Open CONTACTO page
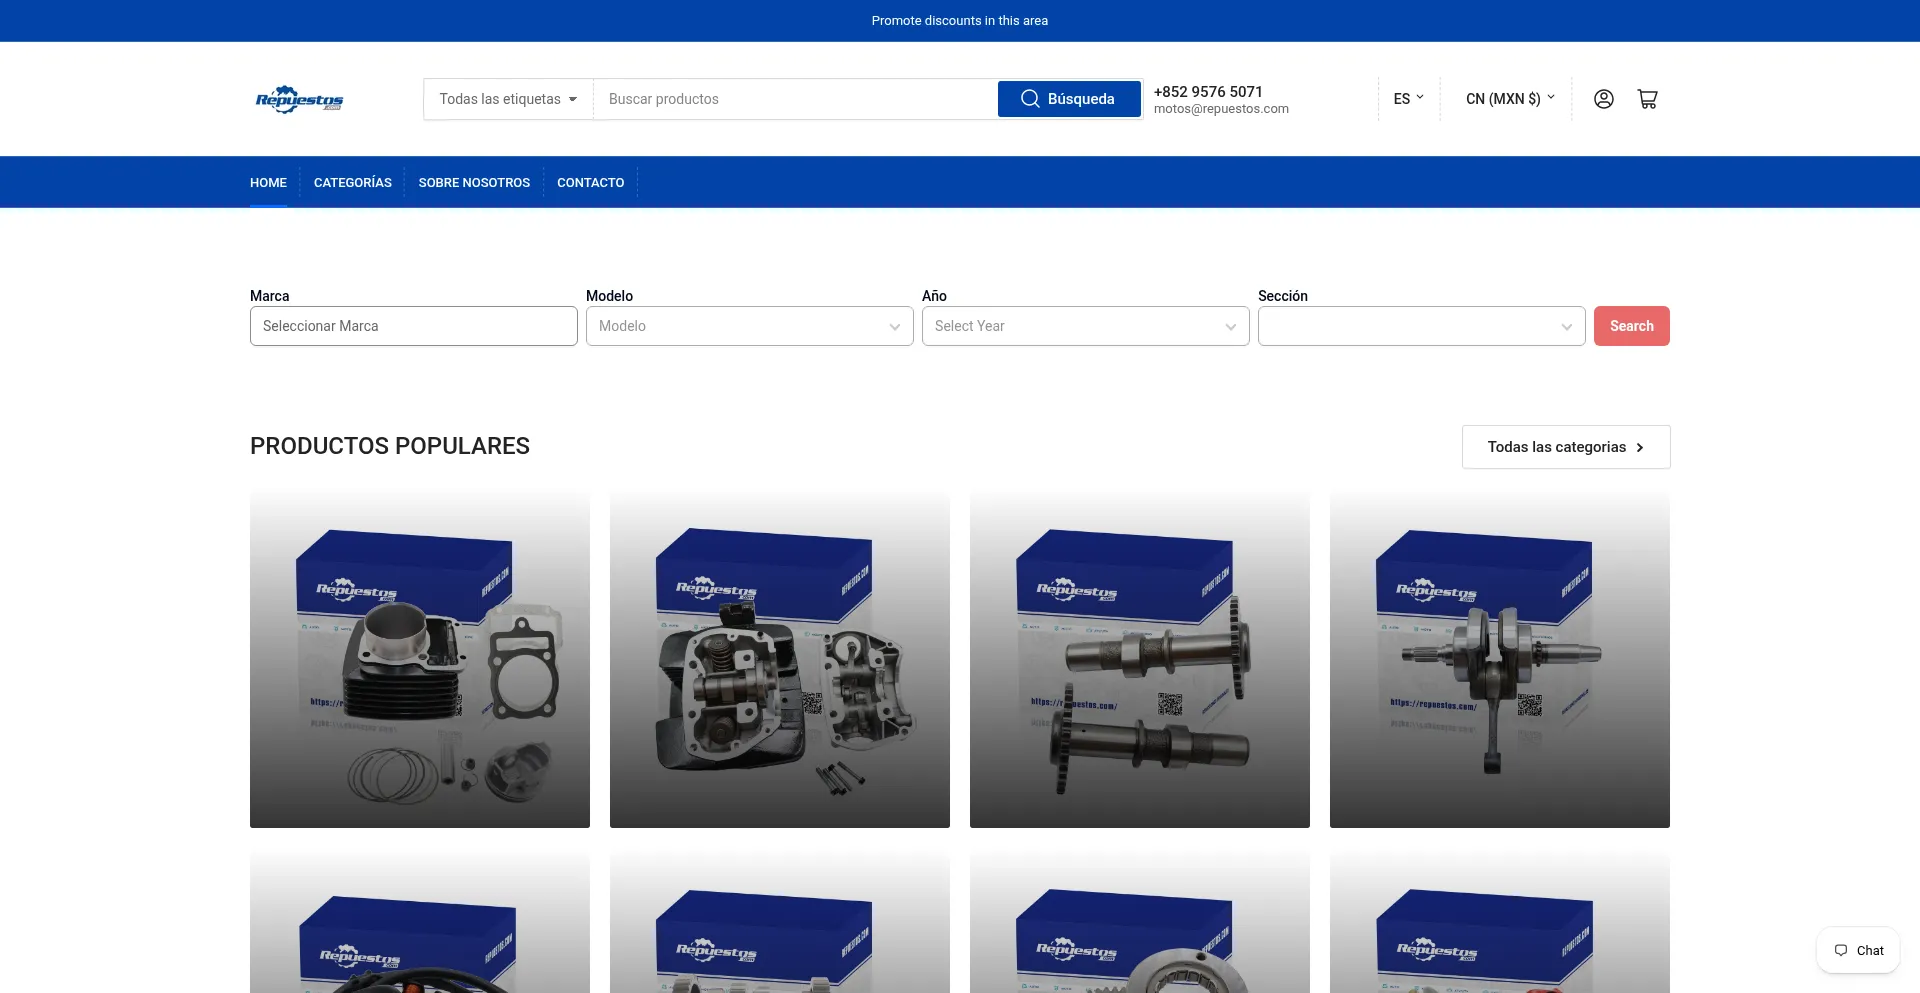 (x=590, y=183)
